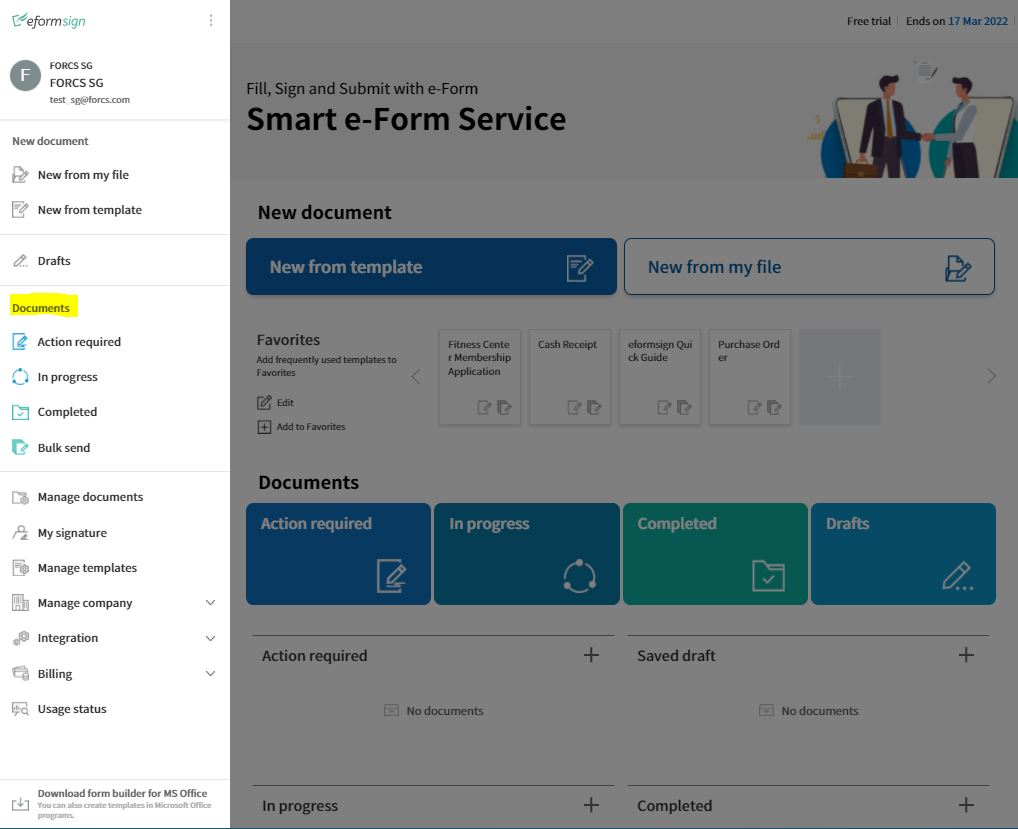Click the Edit pencil icon under Favorites
The image size is (1018, 829).
[x=263, y=402]
